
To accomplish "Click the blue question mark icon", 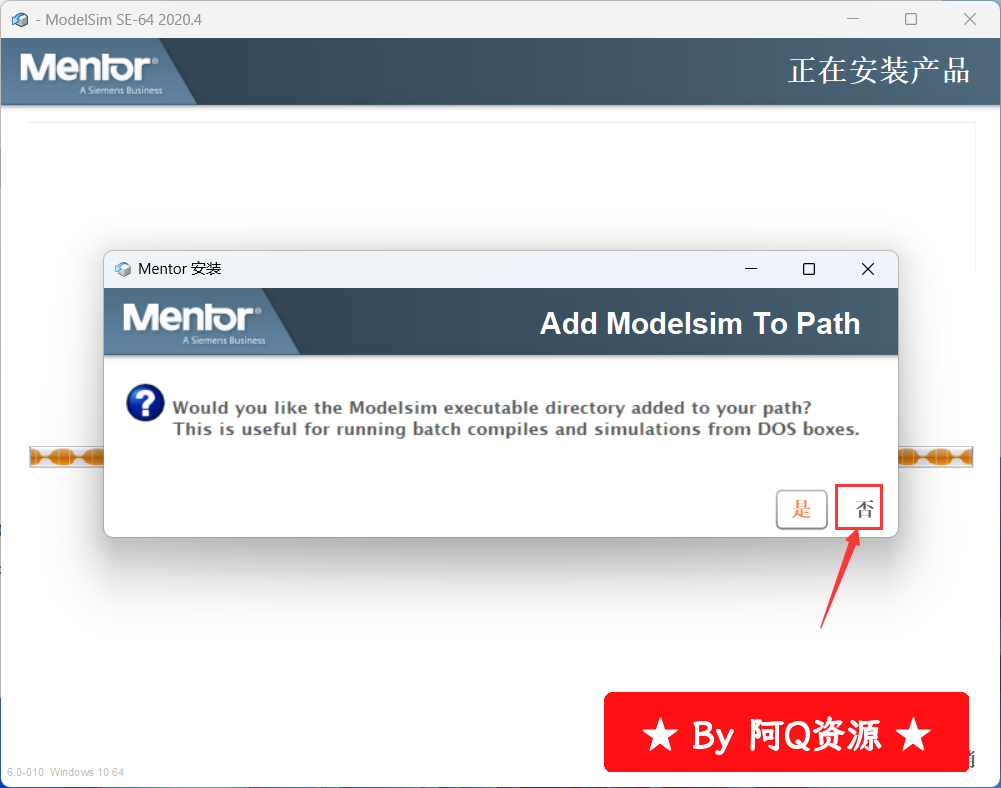I will [x=145, y=403].
